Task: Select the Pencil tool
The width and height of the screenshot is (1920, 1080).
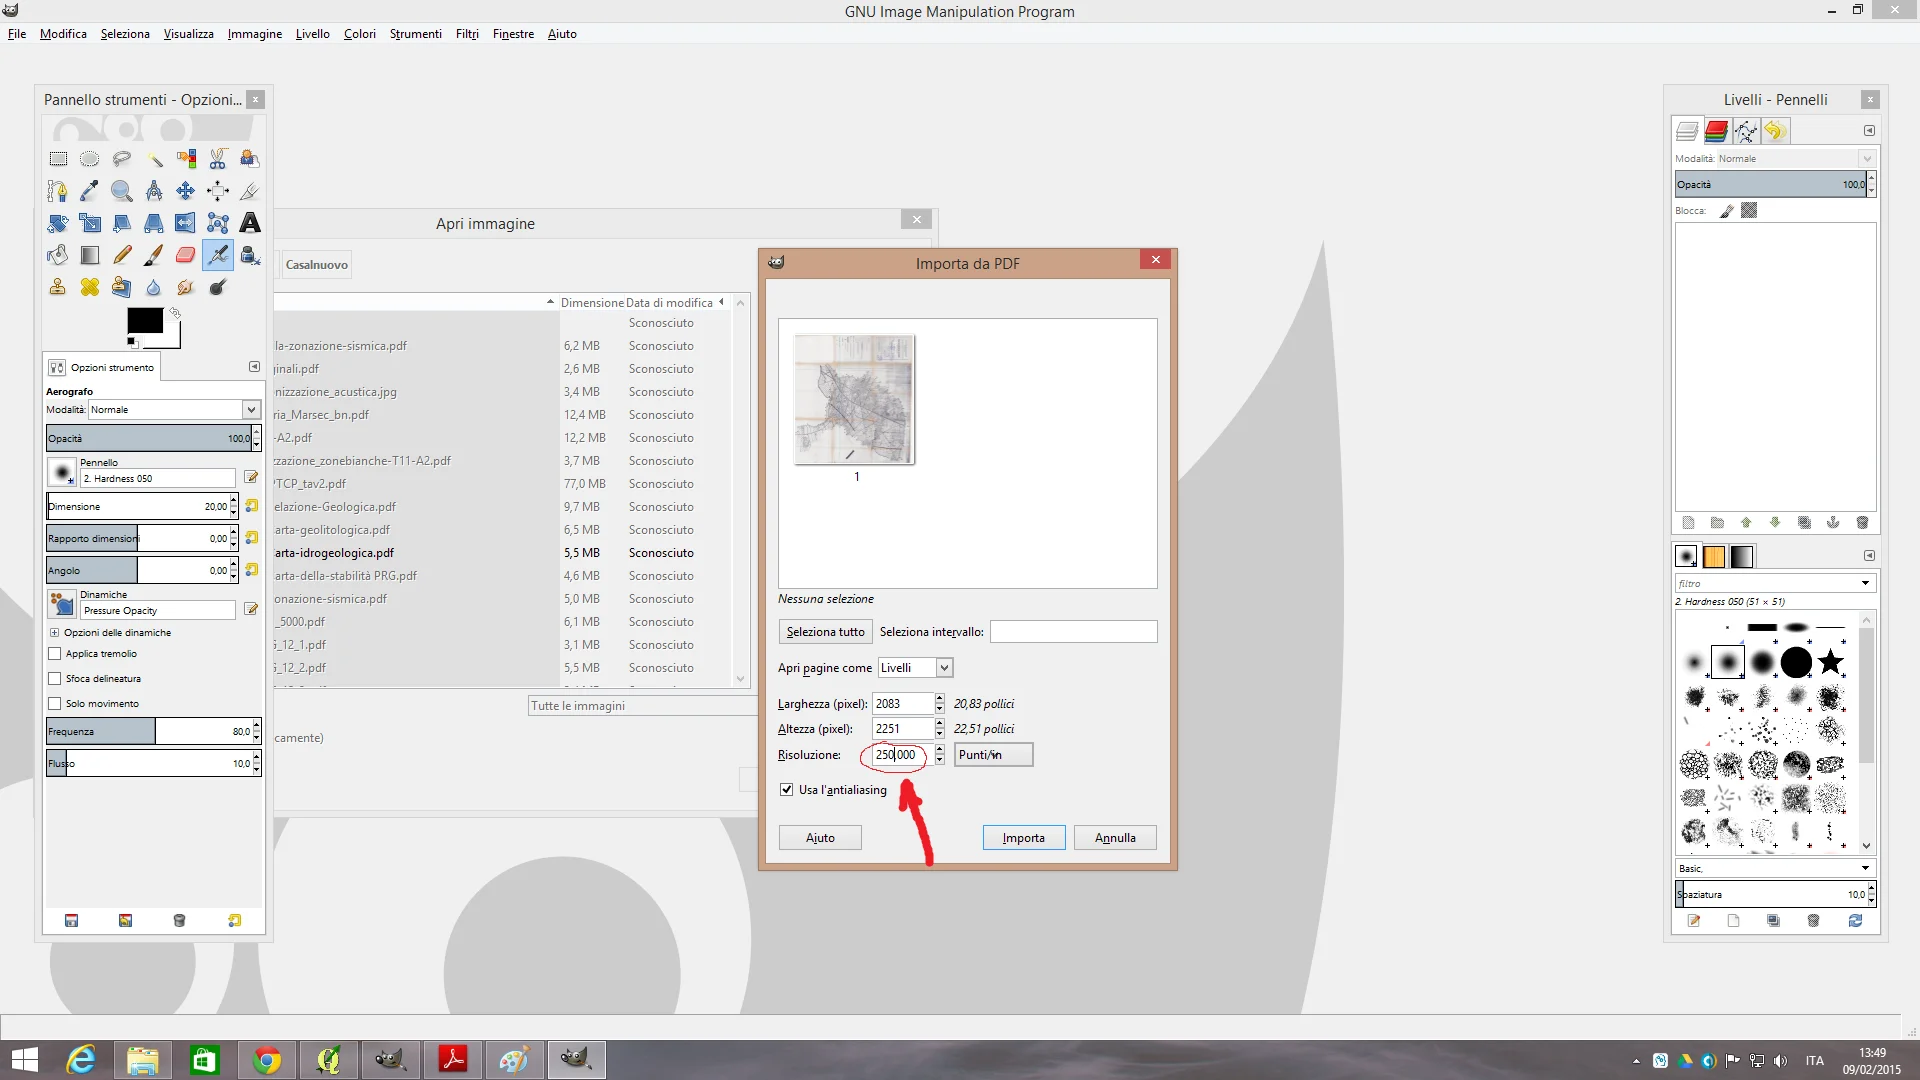Action: (122, 255)
